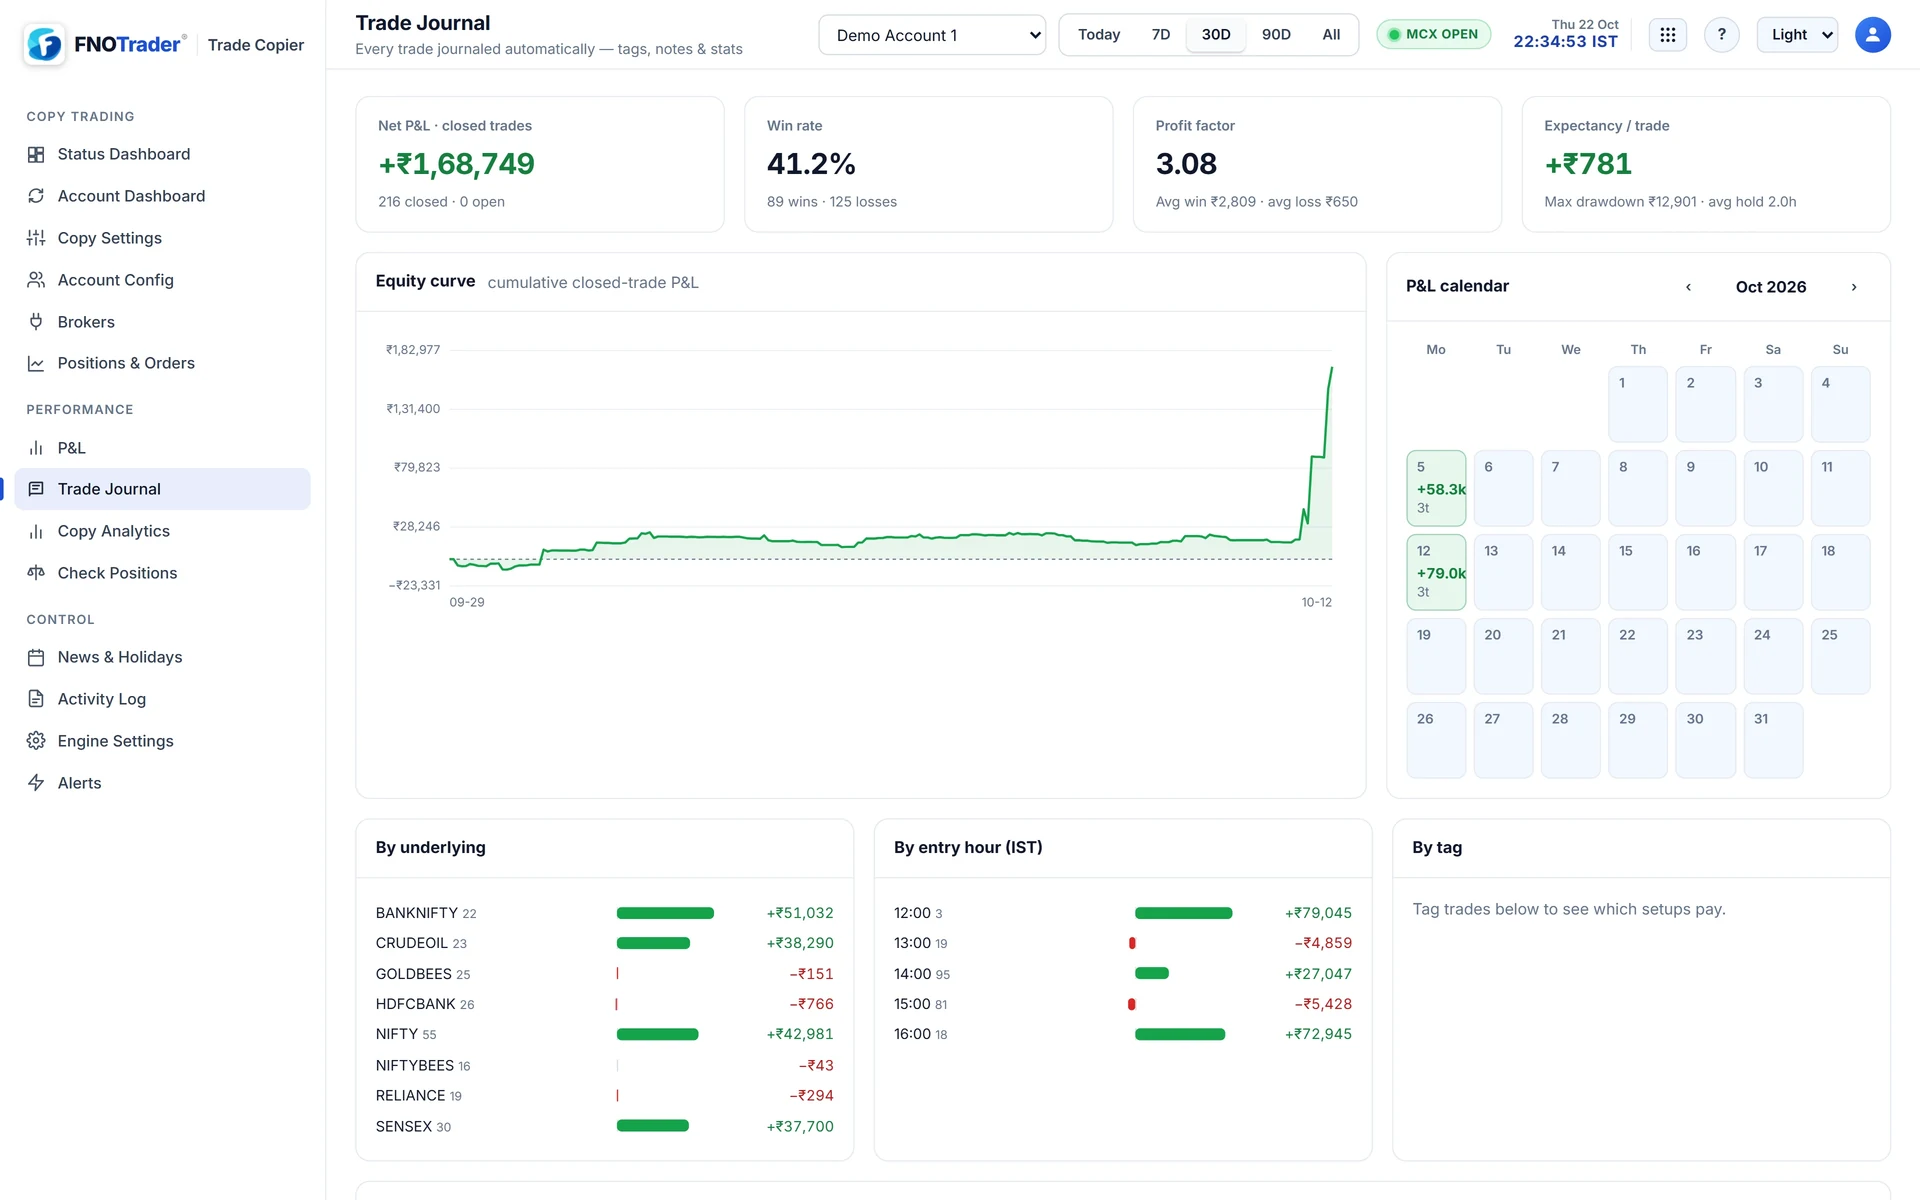The image size is (1920, 1200).
Task: Click Account Dashboard refresh icon
Action: (x=36, y=196)
